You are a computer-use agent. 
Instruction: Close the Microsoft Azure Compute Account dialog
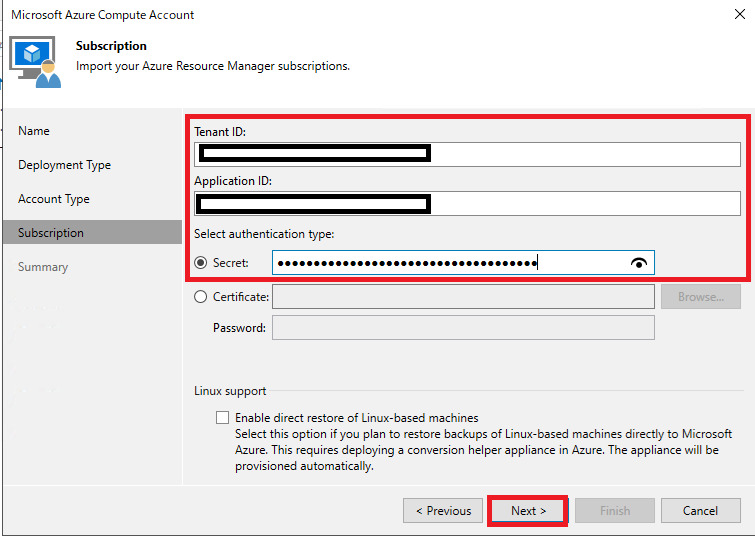coord(740,14)
